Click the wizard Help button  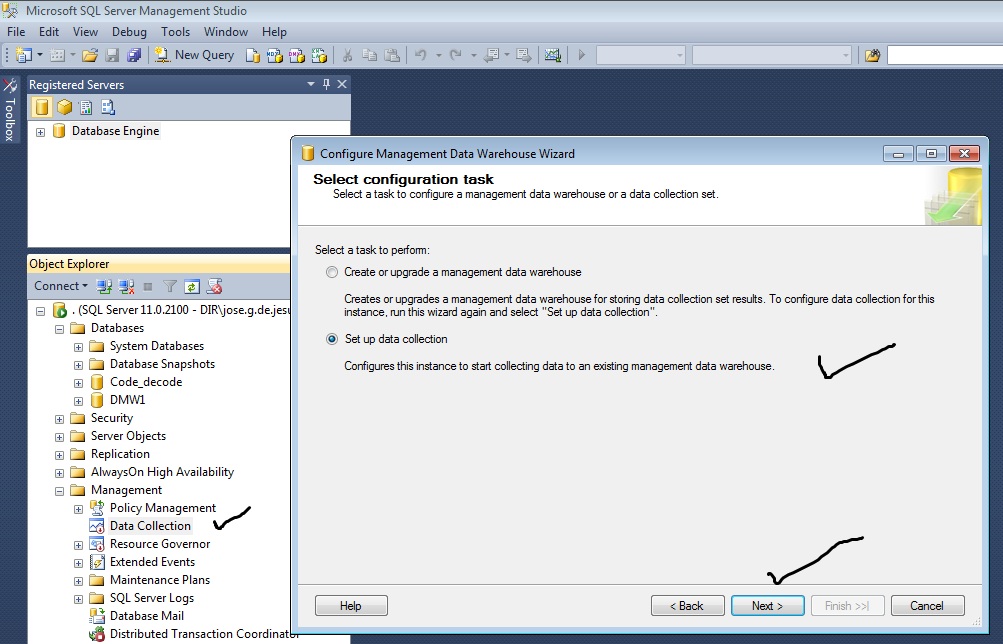(351, 606)
